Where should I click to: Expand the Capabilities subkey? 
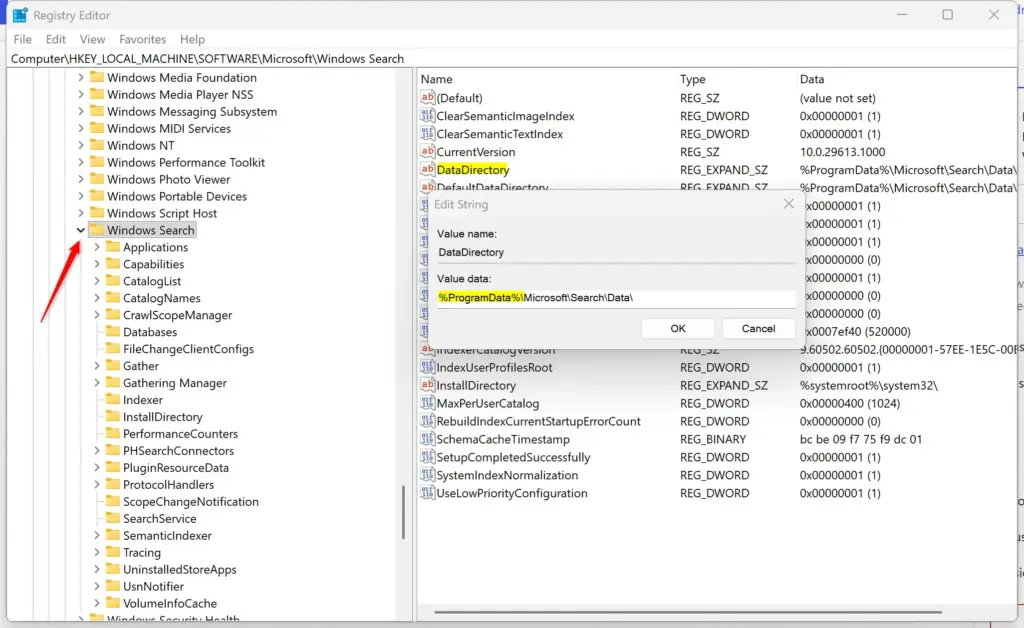coord(97,264)
